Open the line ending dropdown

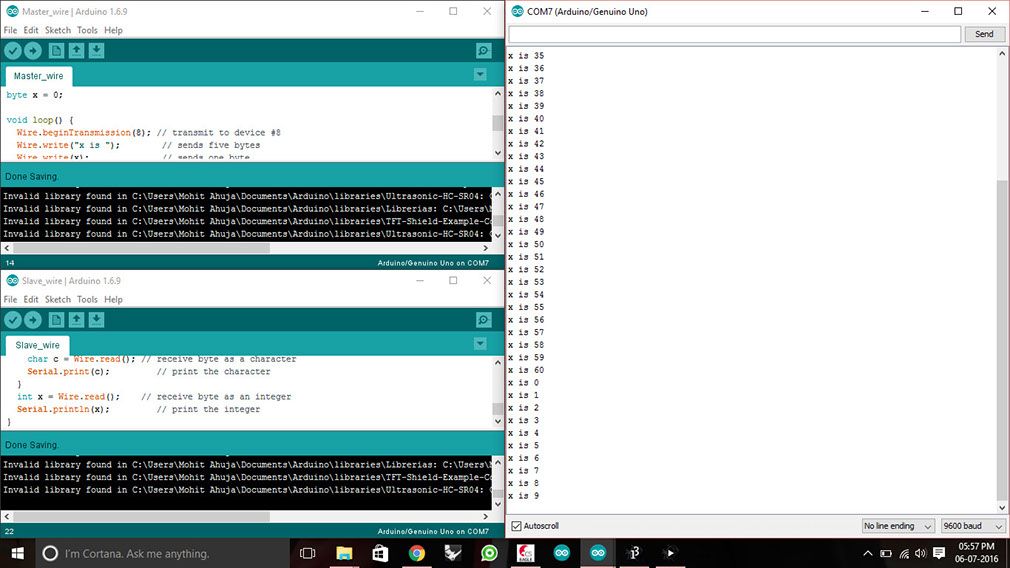898,526
